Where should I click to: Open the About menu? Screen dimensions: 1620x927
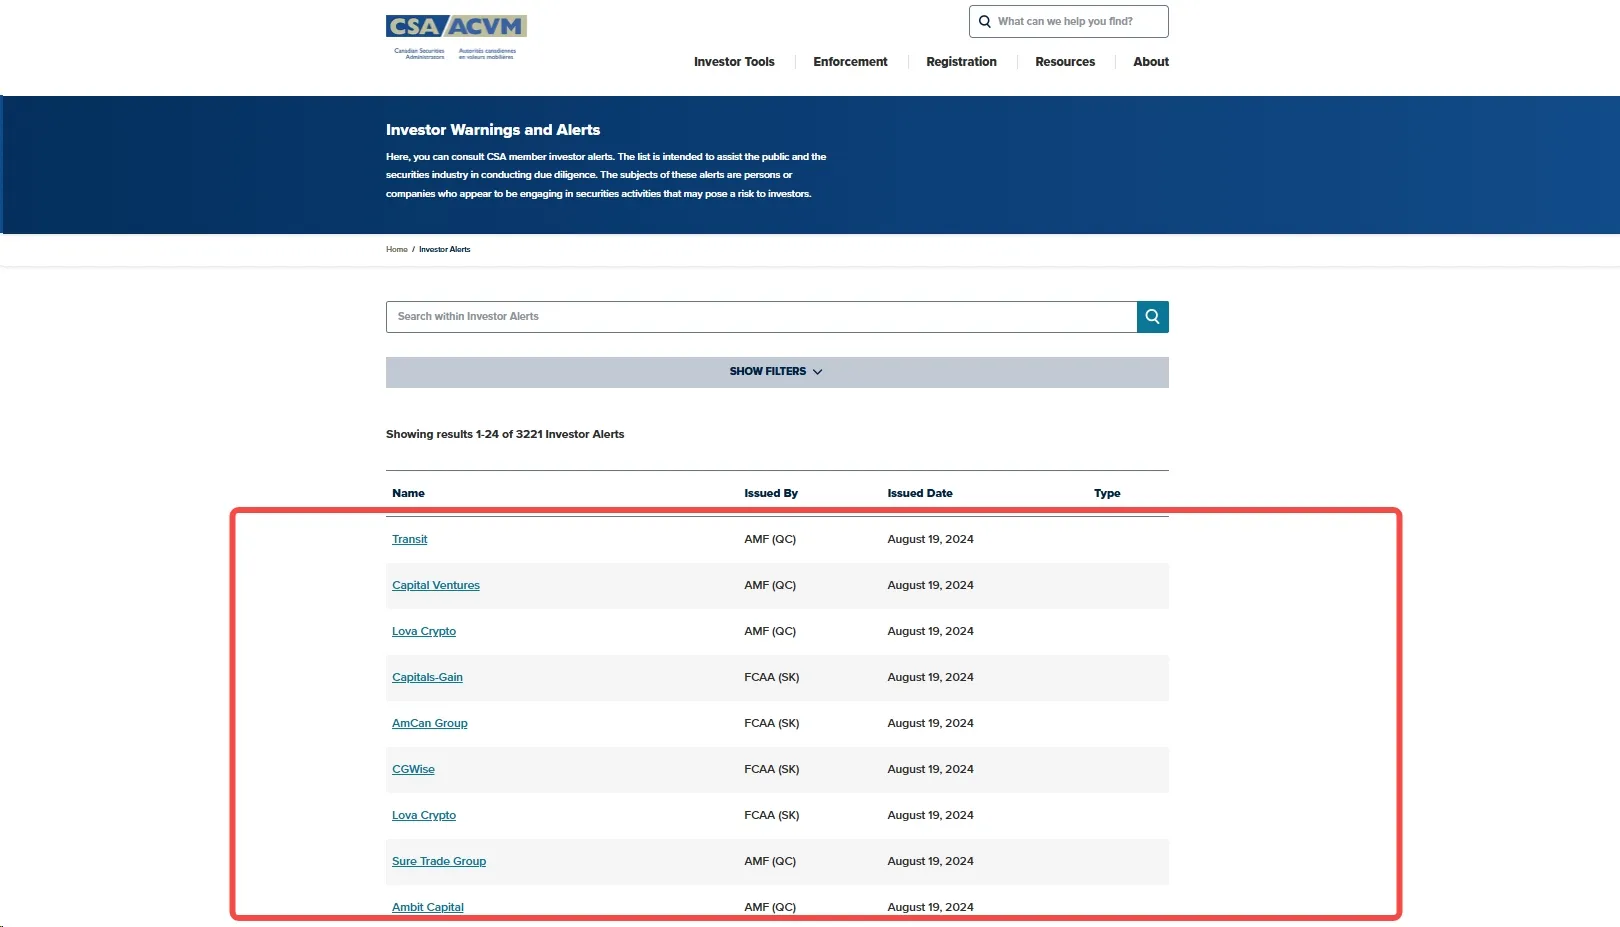[1151, 62]
